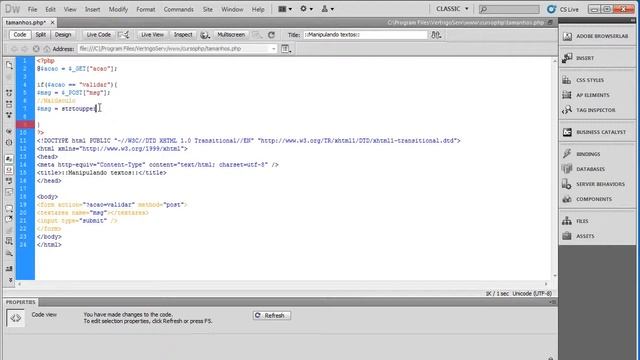This screenshot has width=640, height=360.
Task: Open the Components panel
Action: (x=597, y=199)
